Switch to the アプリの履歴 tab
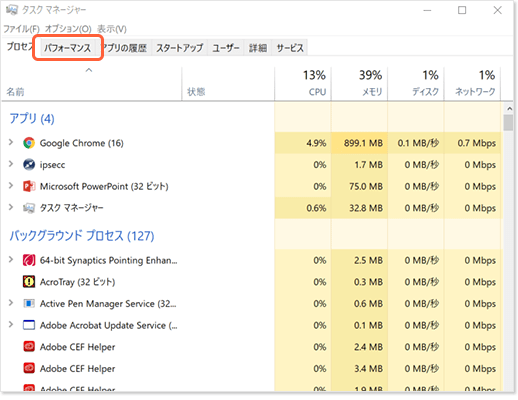 pos(124,48)
